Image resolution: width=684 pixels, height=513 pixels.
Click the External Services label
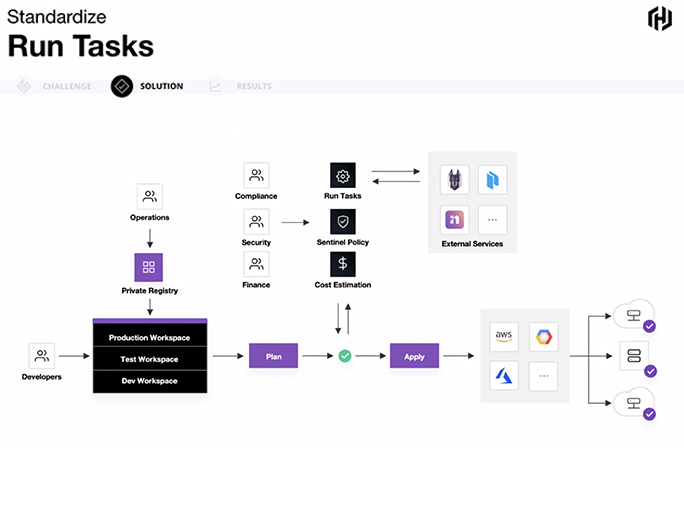(472, 244)
